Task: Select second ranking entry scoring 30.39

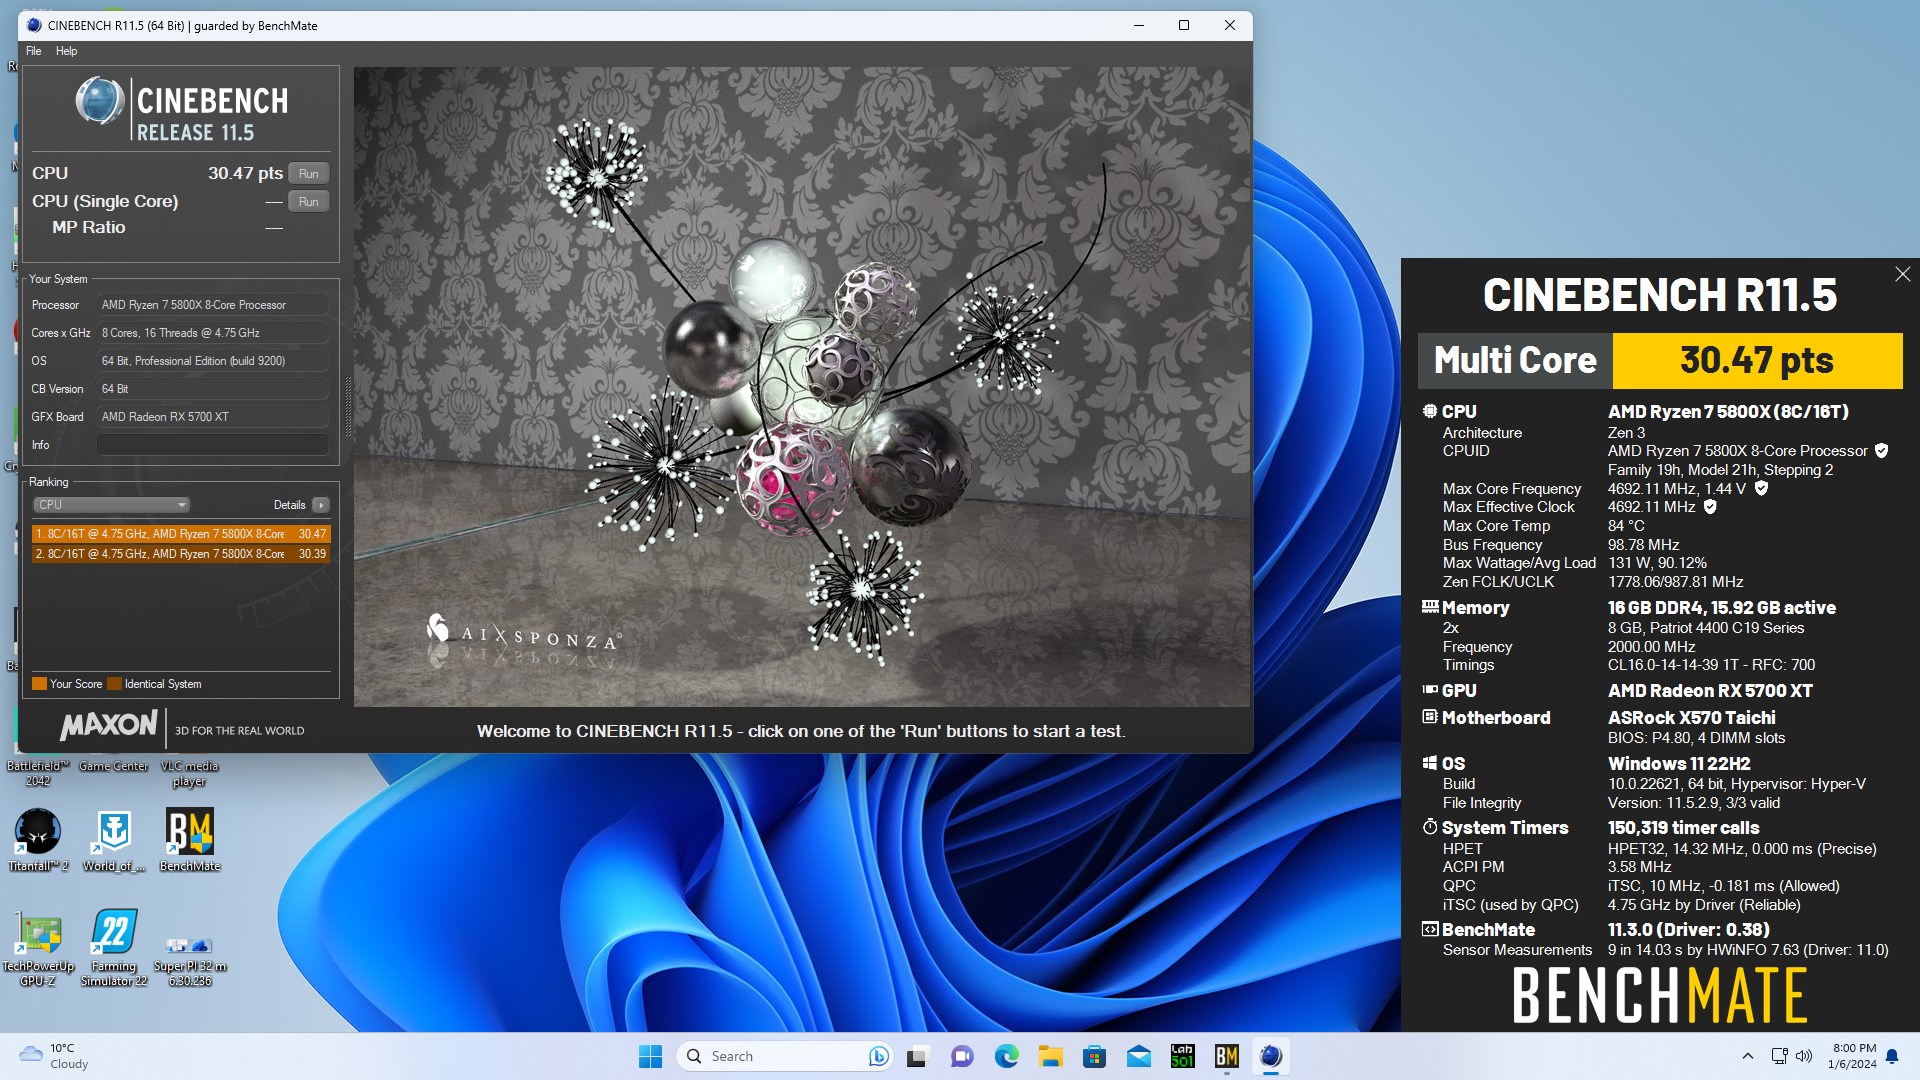Action: pos(181,553)
